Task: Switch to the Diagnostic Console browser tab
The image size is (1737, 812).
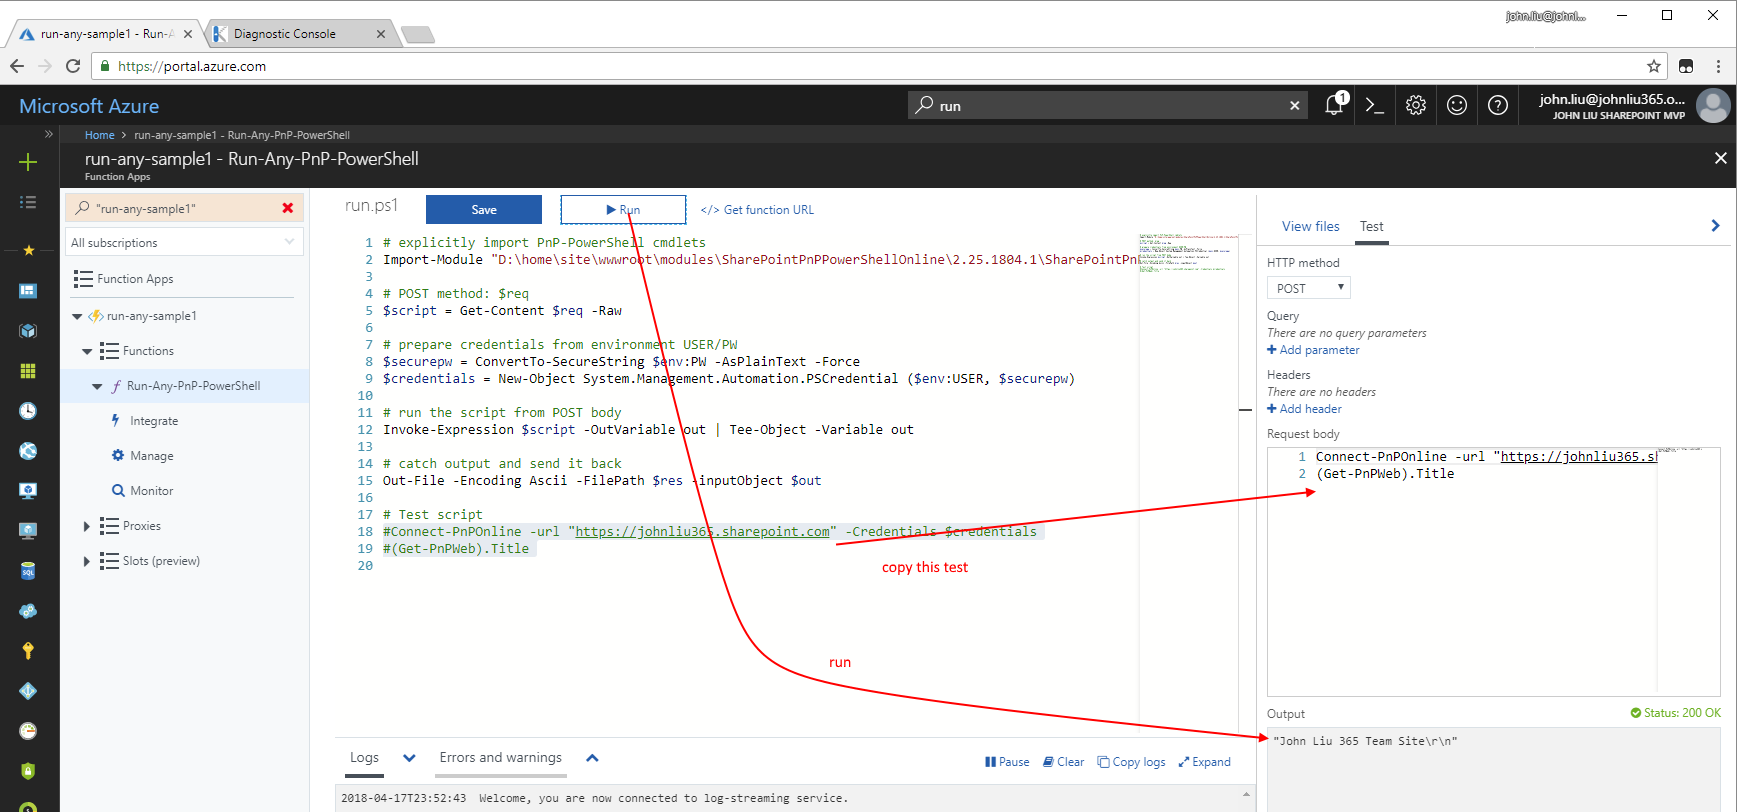Action: coord(285,34)
